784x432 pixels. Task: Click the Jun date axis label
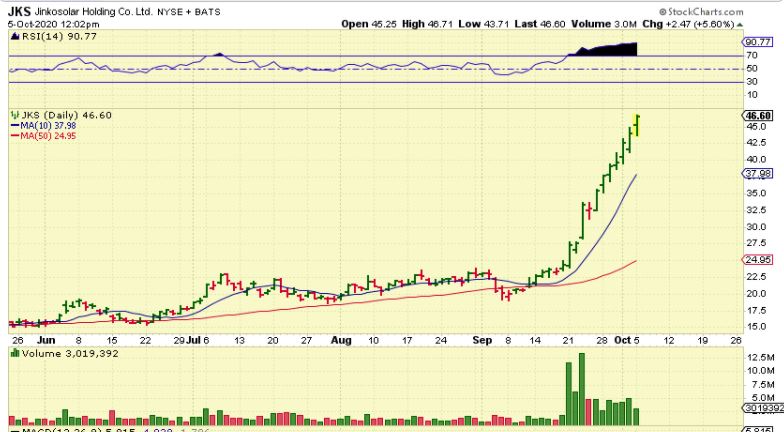pyautogui.click(x=46, y=340)
